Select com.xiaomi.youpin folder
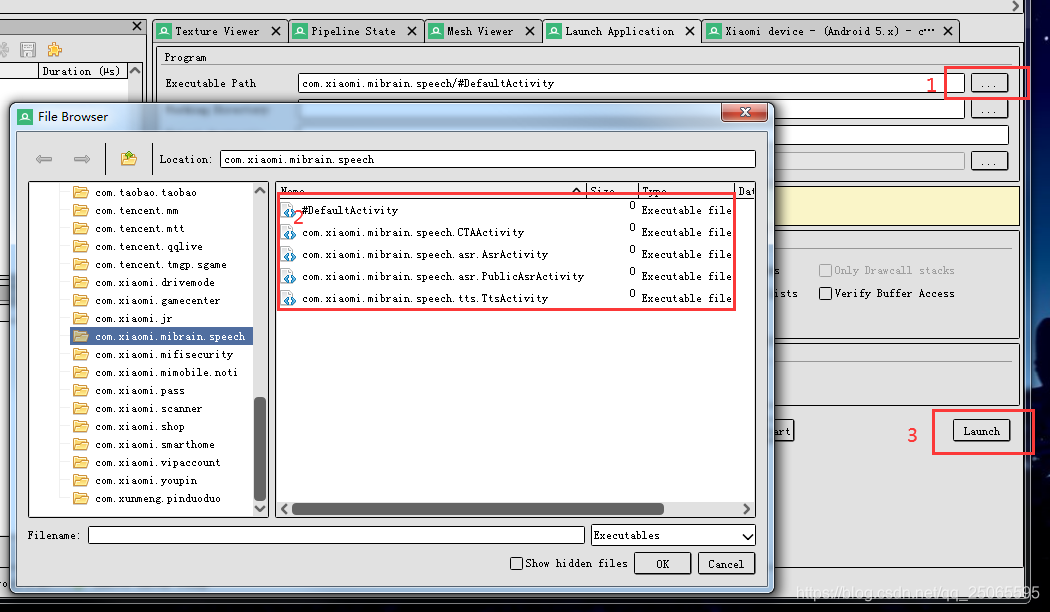 coord(146,481)
